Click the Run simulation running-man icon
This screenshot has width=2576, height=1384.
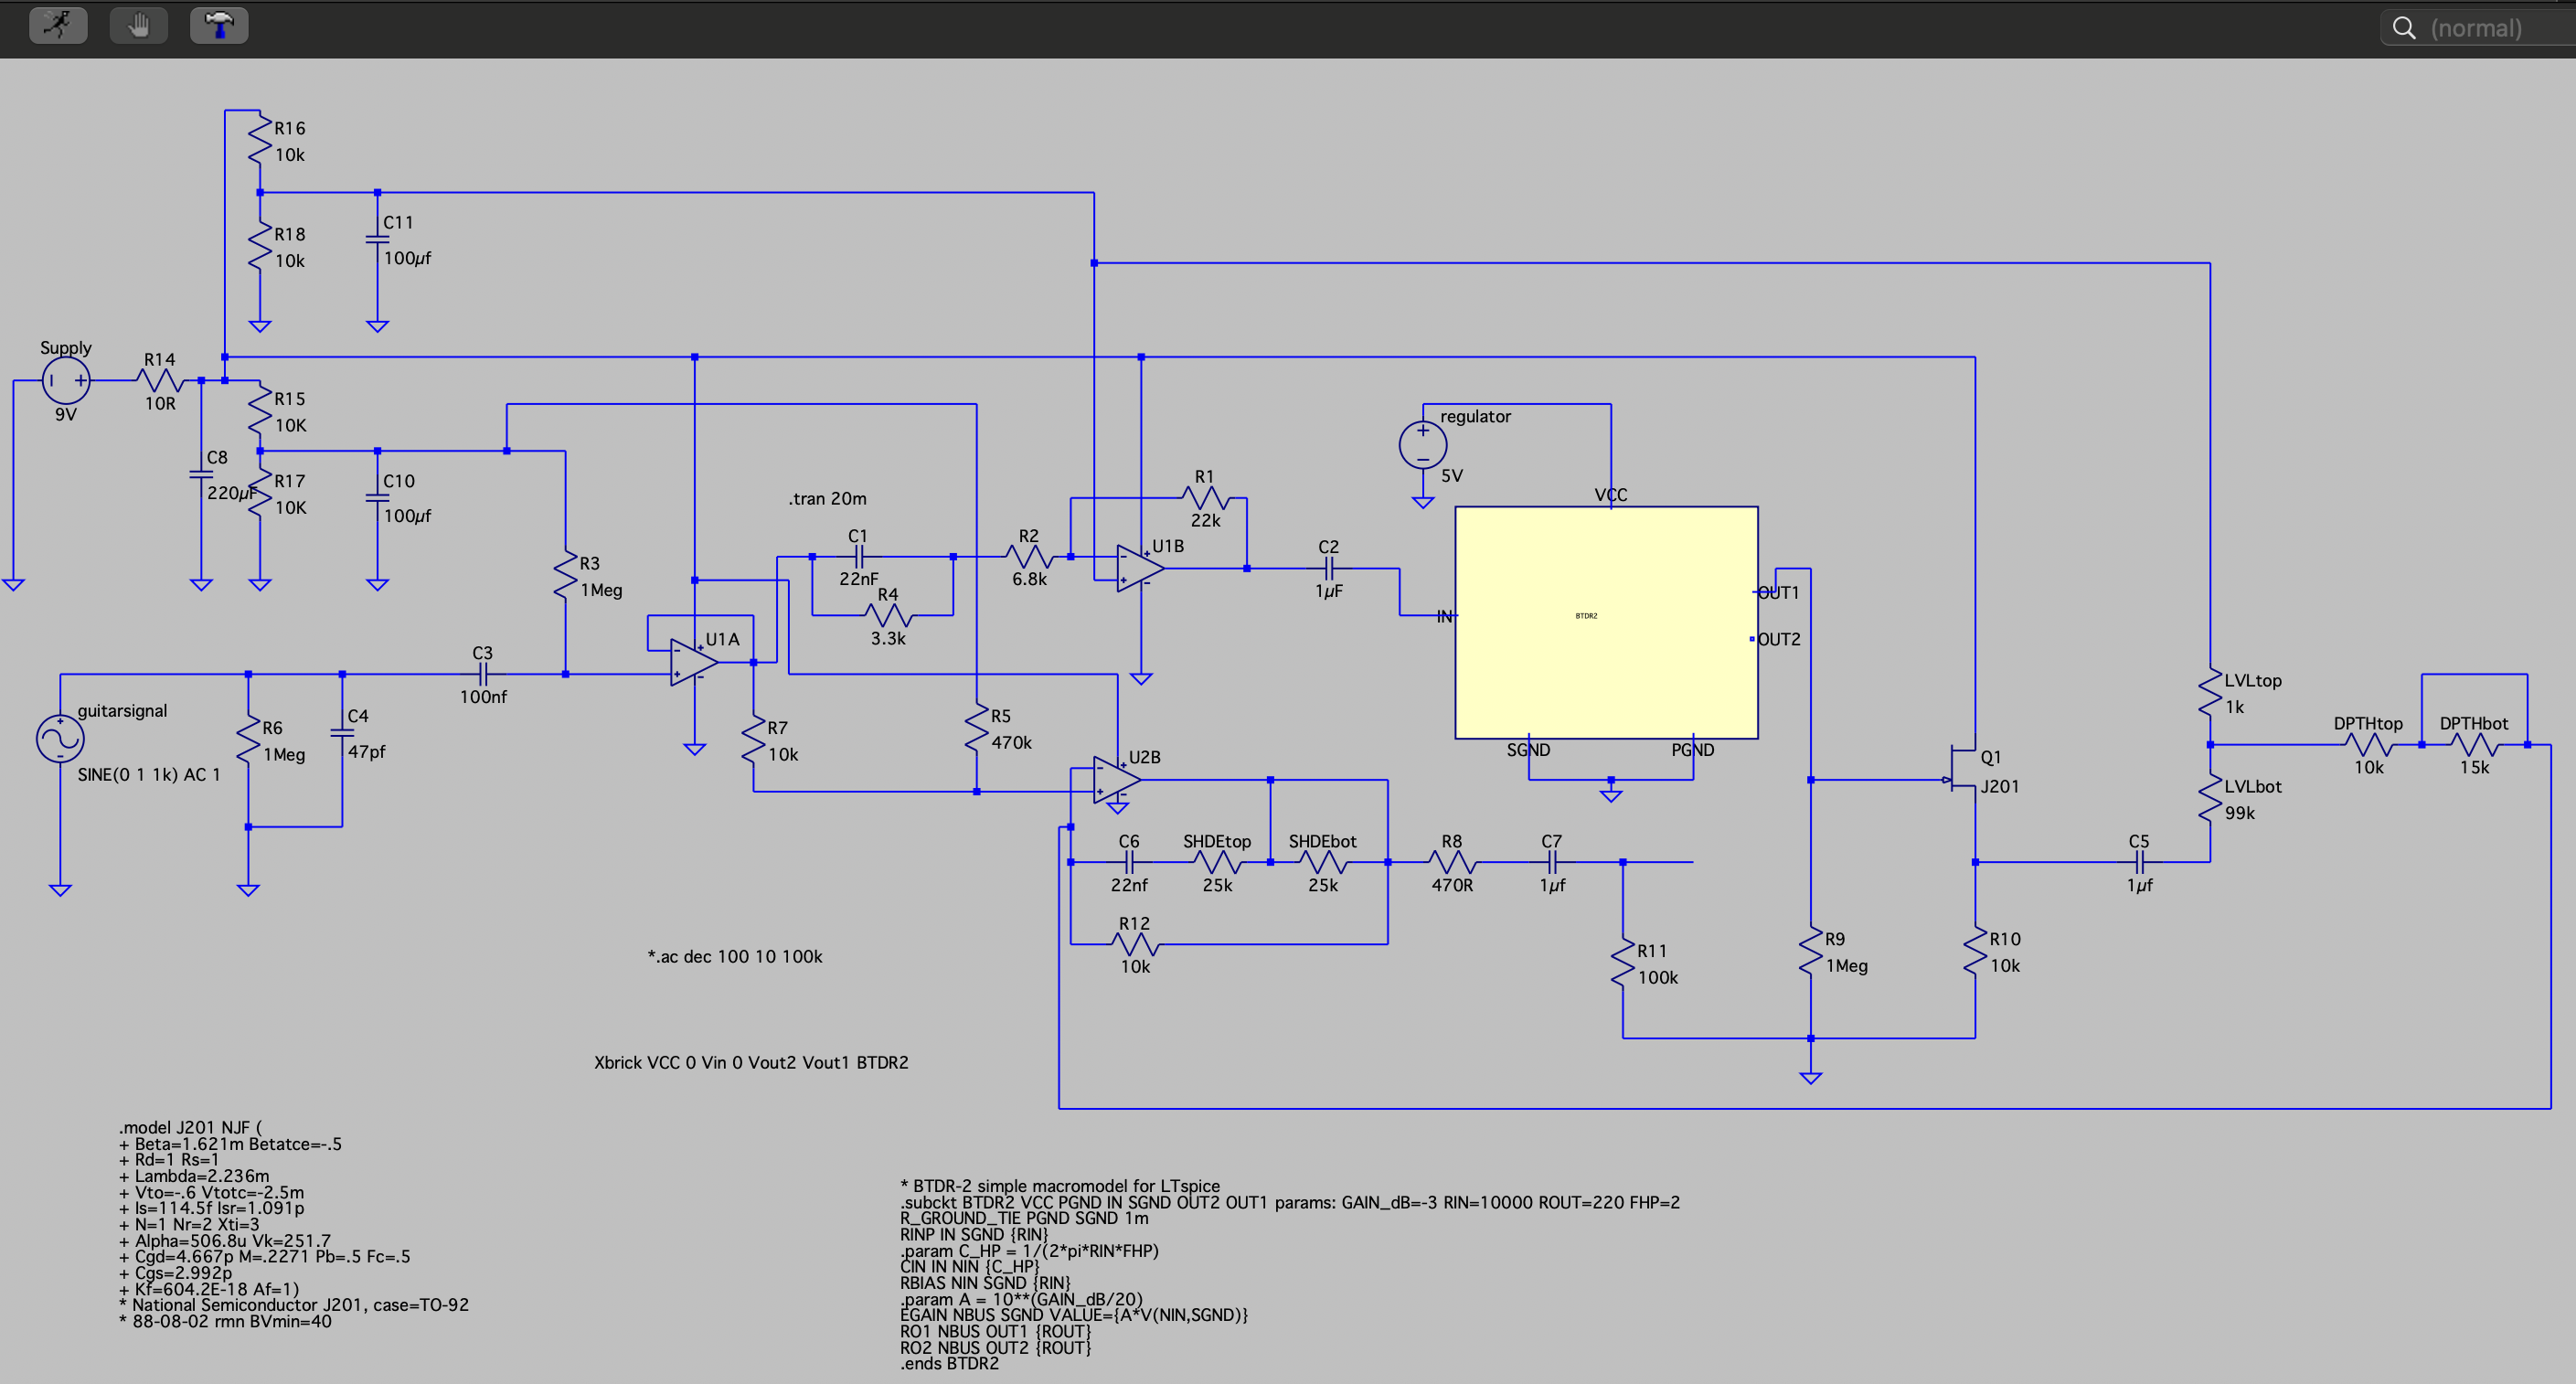tap(58, 25)
